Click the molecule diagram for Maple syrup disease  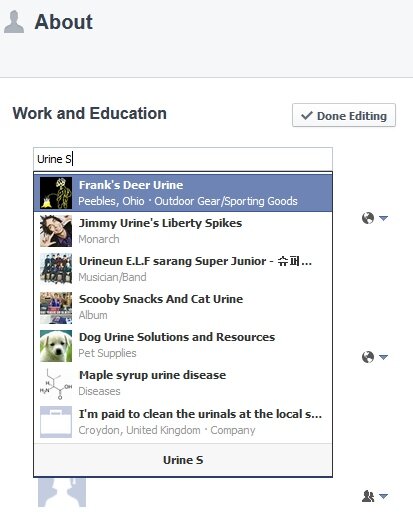[x=56, y=384]
